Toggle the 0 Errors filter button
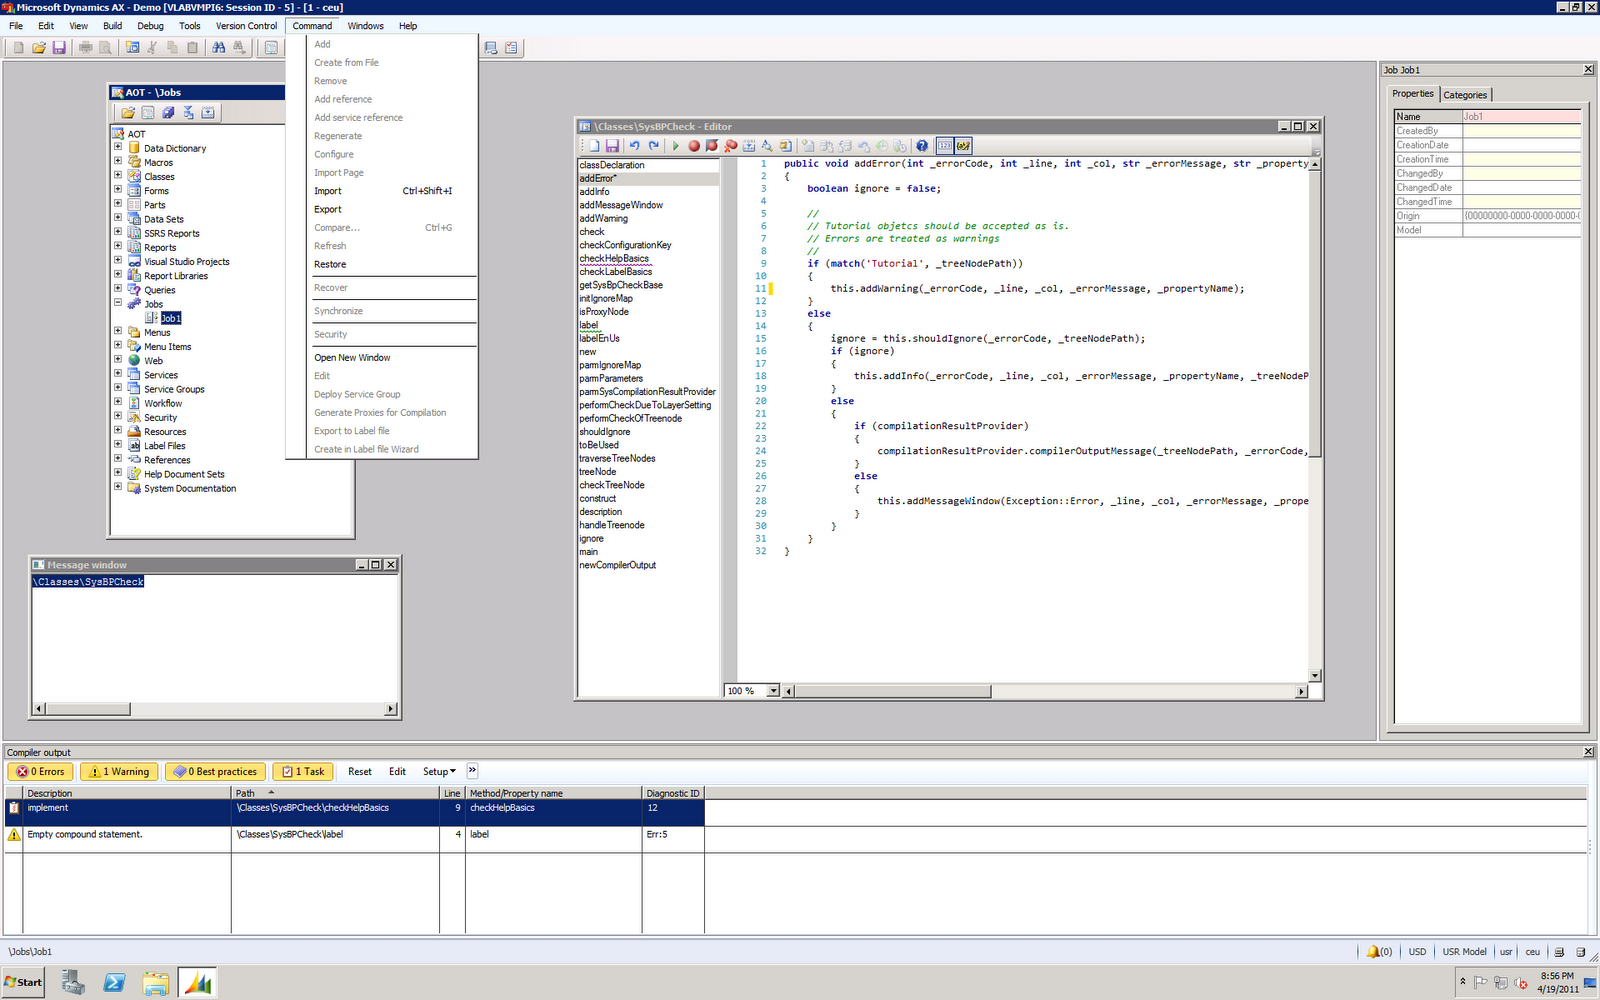Image resolution: width=1600 pixels, height=1000 pixels. 40,772
